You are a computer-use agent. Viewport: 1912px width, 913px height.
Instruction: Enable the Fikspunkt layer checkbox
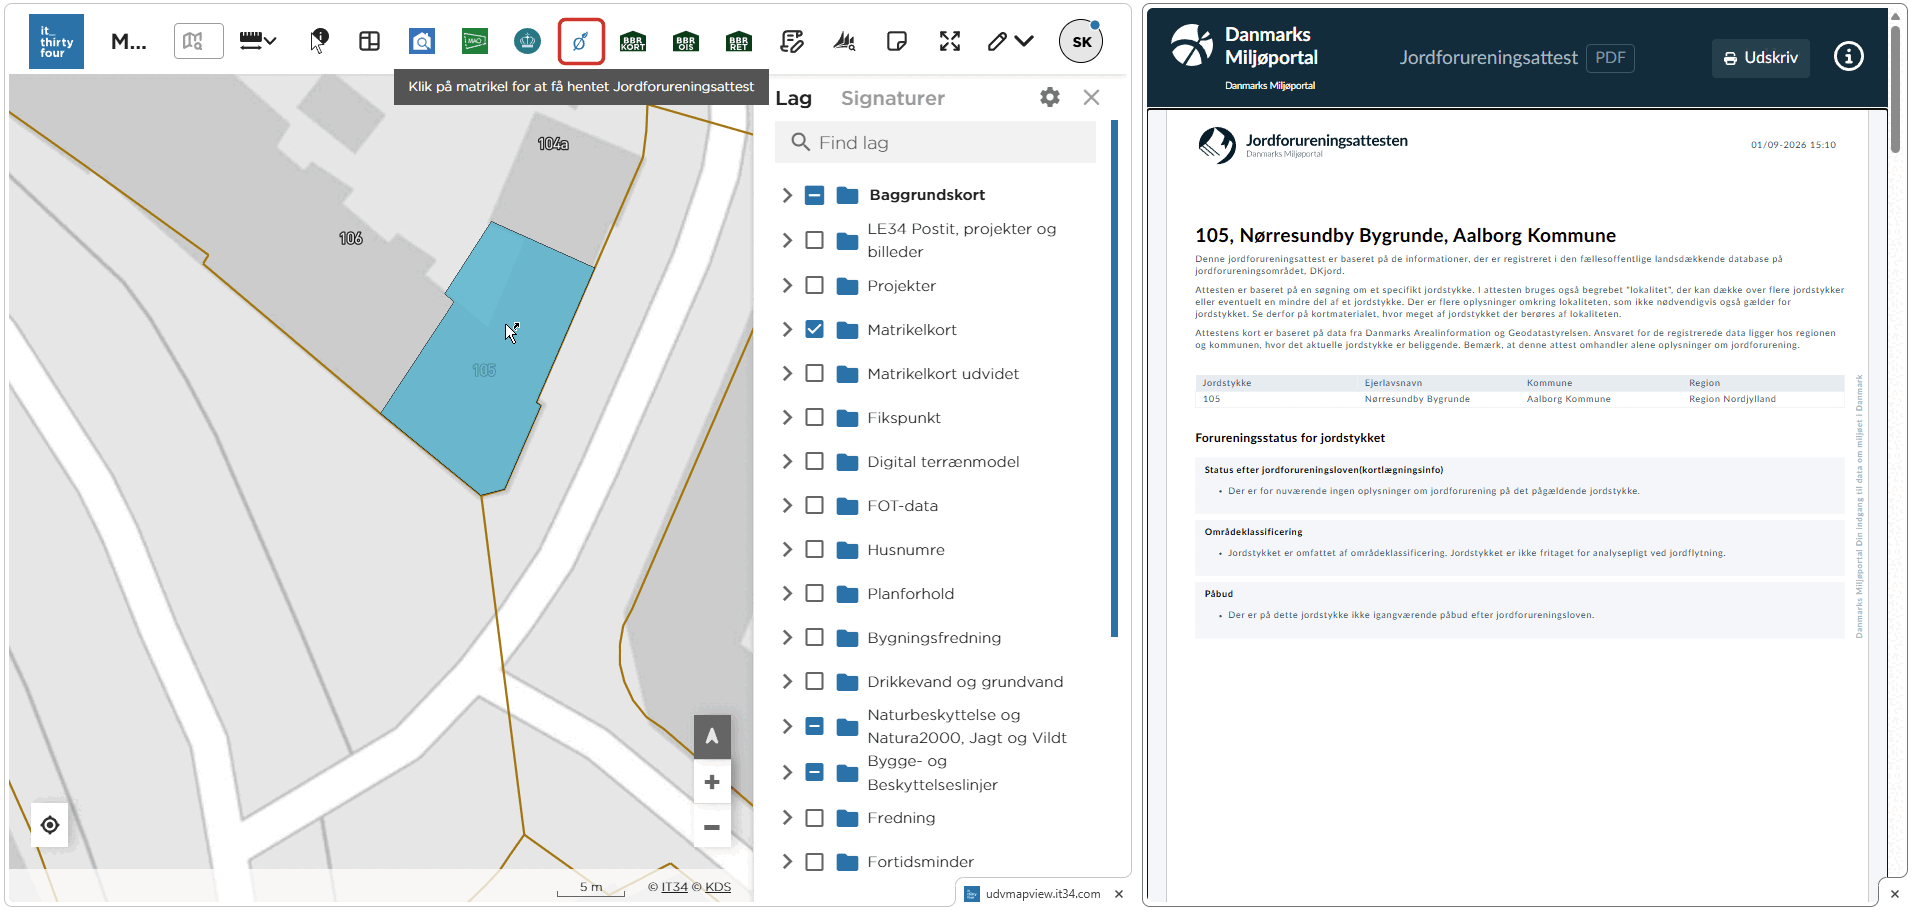(x=815, y=417)
